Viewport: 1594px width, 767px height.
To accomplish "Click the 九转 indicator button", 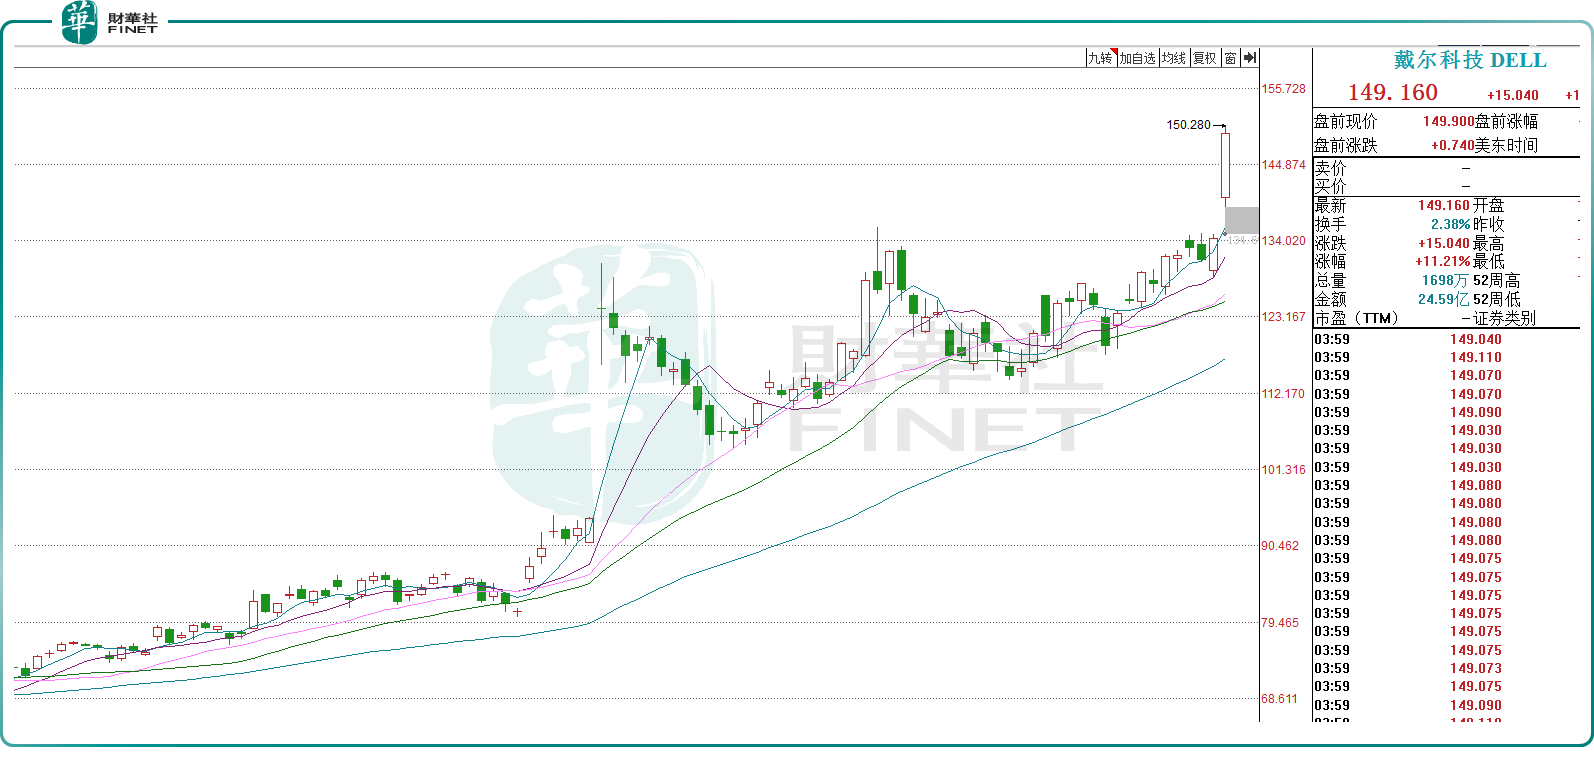I will point(1101,58).
